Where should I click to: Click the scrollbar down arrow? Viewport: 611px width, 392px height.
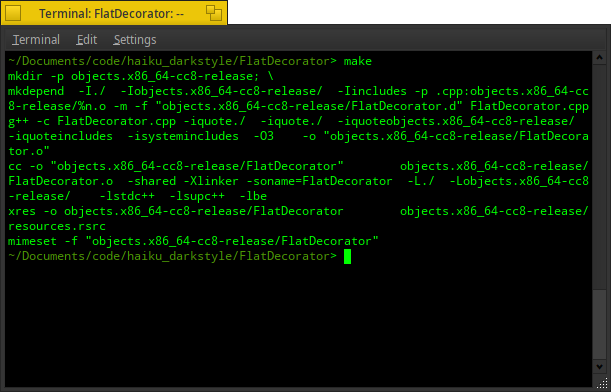tap(599, 366)
